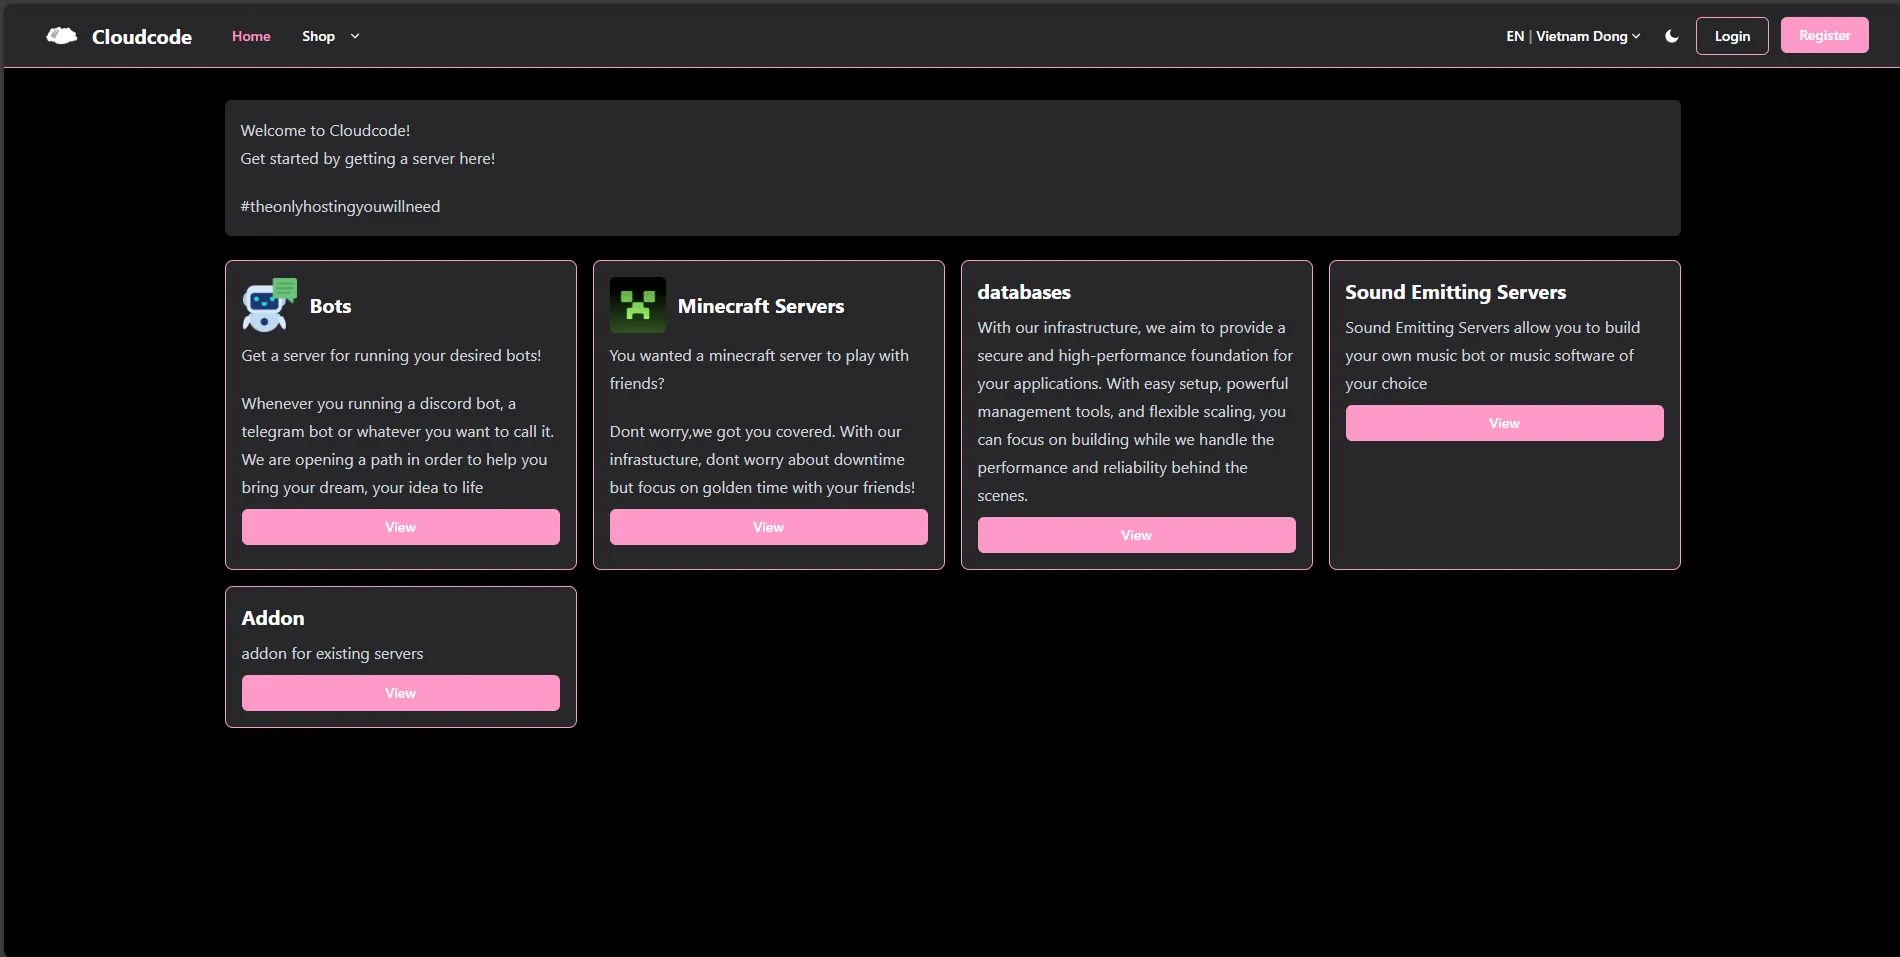View the Bots server offerings
Screen dimensions: 1900x957
tap(400, 527)
